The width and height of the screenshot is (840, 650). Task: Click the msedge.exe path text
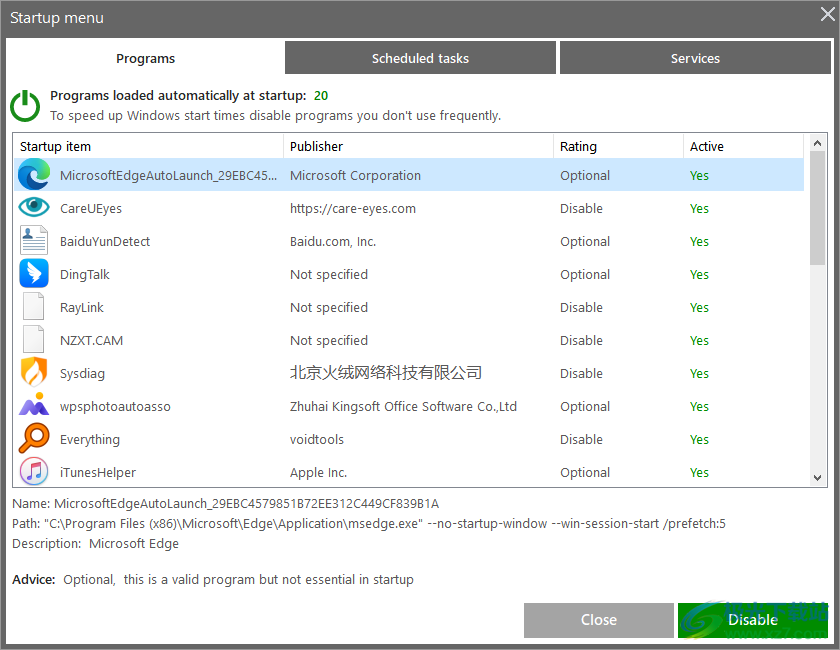tap(369, 524)
